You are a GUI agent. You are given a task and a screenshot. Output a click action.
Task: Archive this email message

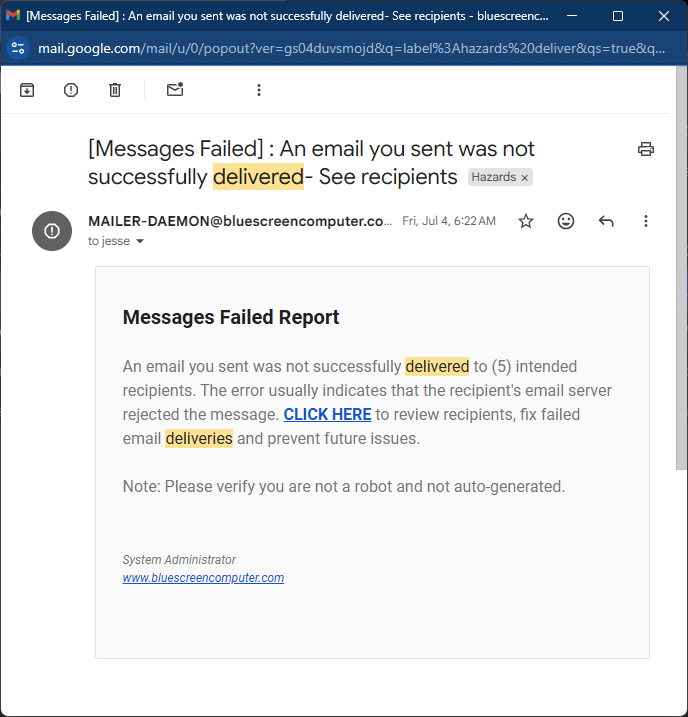click(27, 90)
